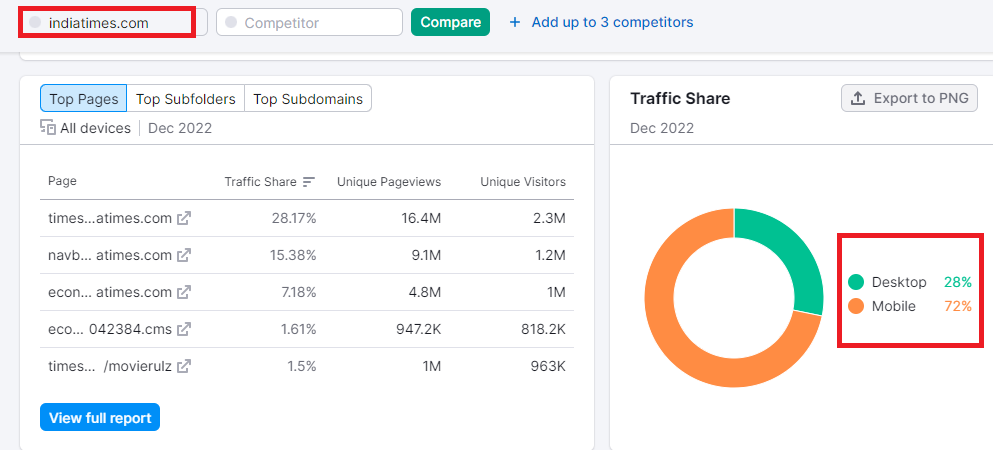Open external link icon for econ...atimes.com row
Image resolution: width=993 pixels, height=450 pixels.
184,292
